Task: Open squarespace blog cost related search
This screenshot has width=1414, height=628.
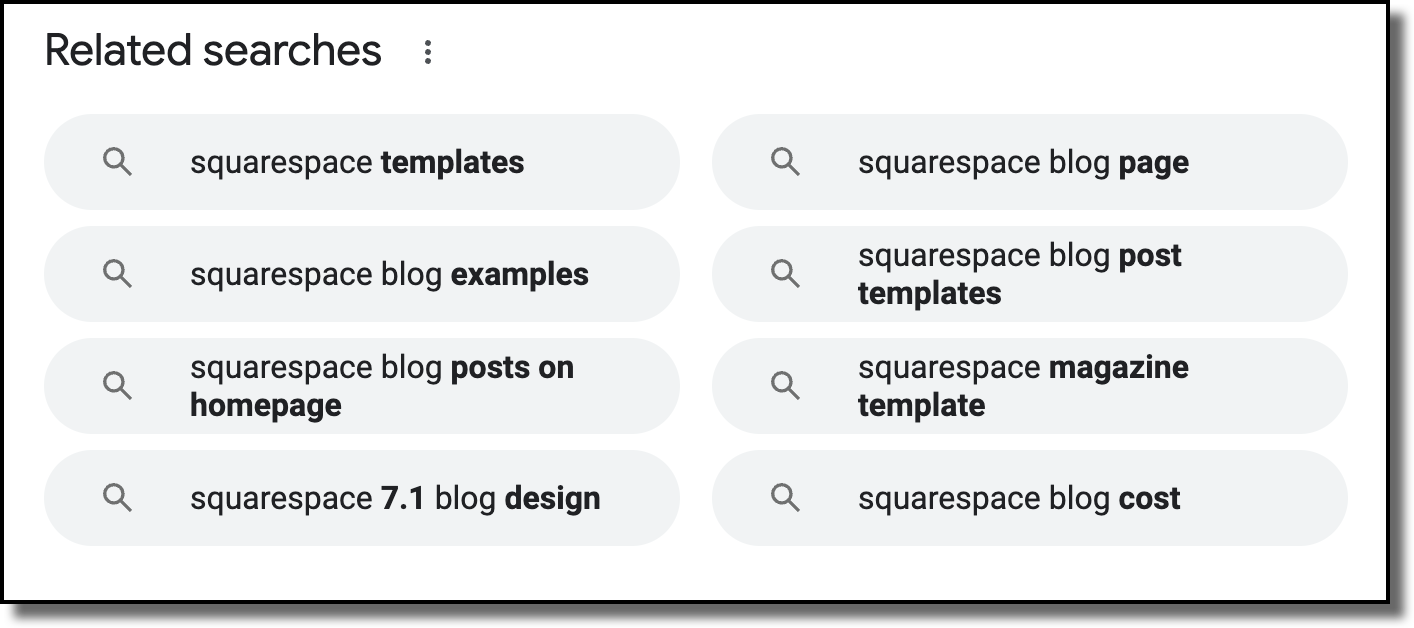Action: [x=1030, y=498]
